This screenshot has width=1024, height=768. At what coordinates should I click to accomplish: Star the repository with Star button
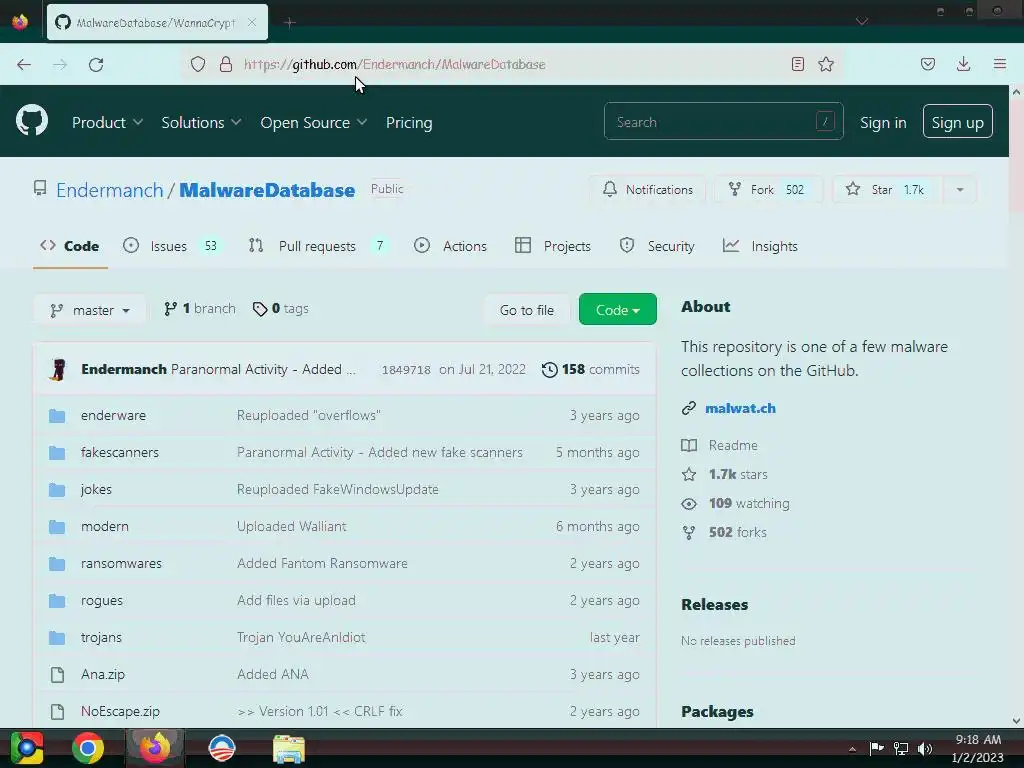[x=887, y=189]
